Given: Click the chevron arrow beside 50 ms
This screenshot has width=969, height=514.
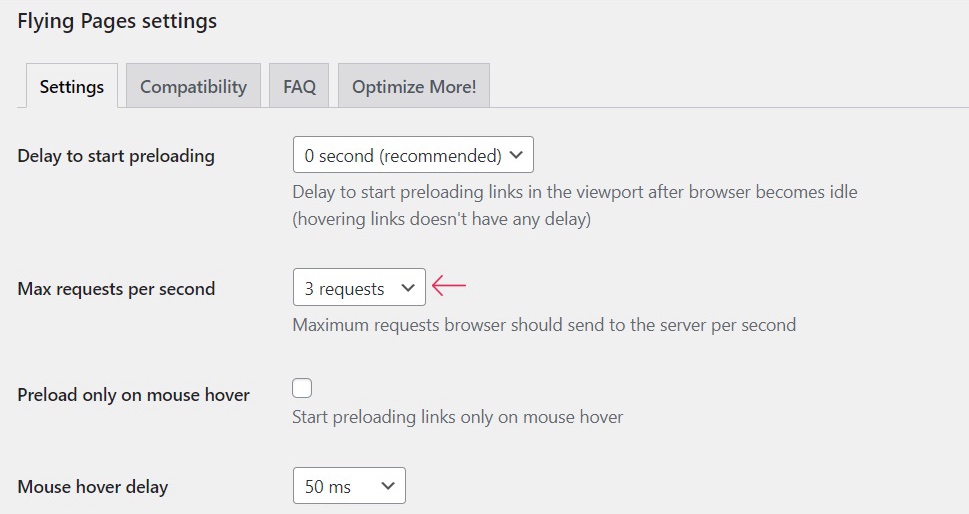Looking at the screenshot, I should [388, 486].
